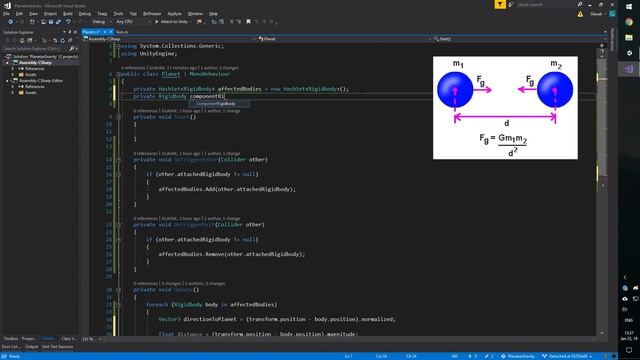Open the Debug menu
The image size is (640, 360).
[85, 14]
